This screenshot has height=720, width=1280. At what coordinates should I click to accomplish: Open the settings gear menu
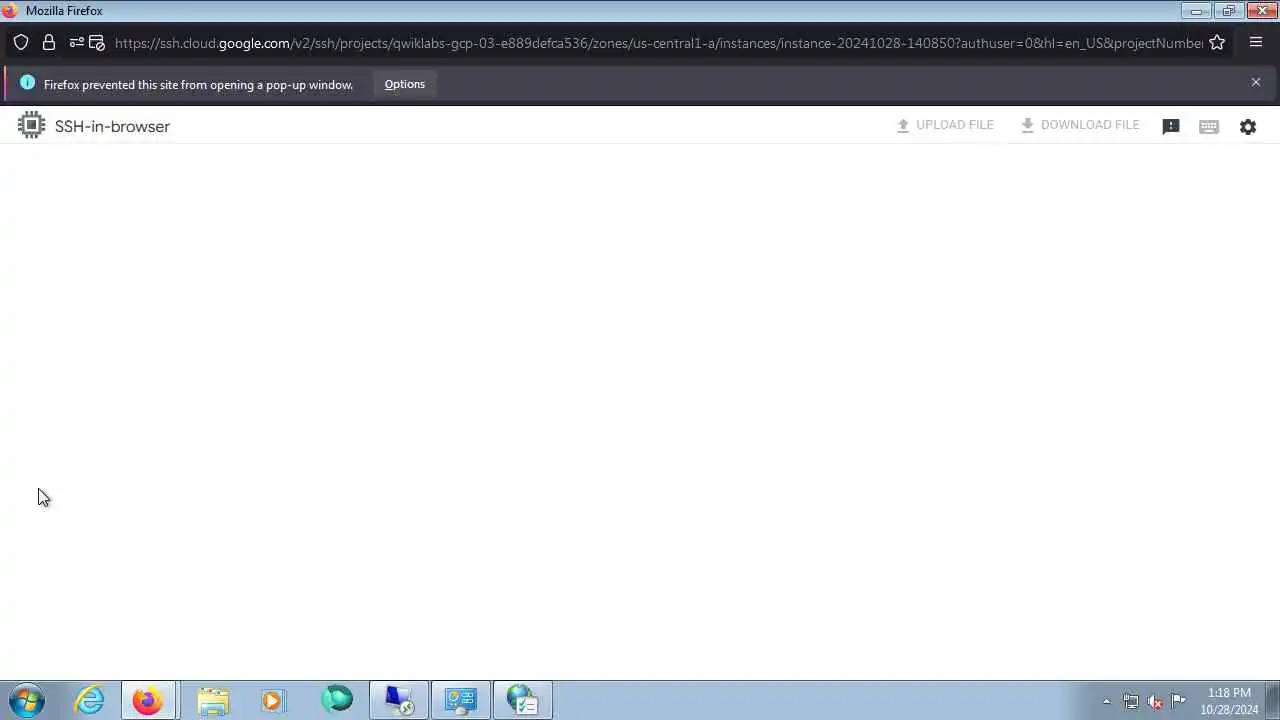(x=1248, y=127)
